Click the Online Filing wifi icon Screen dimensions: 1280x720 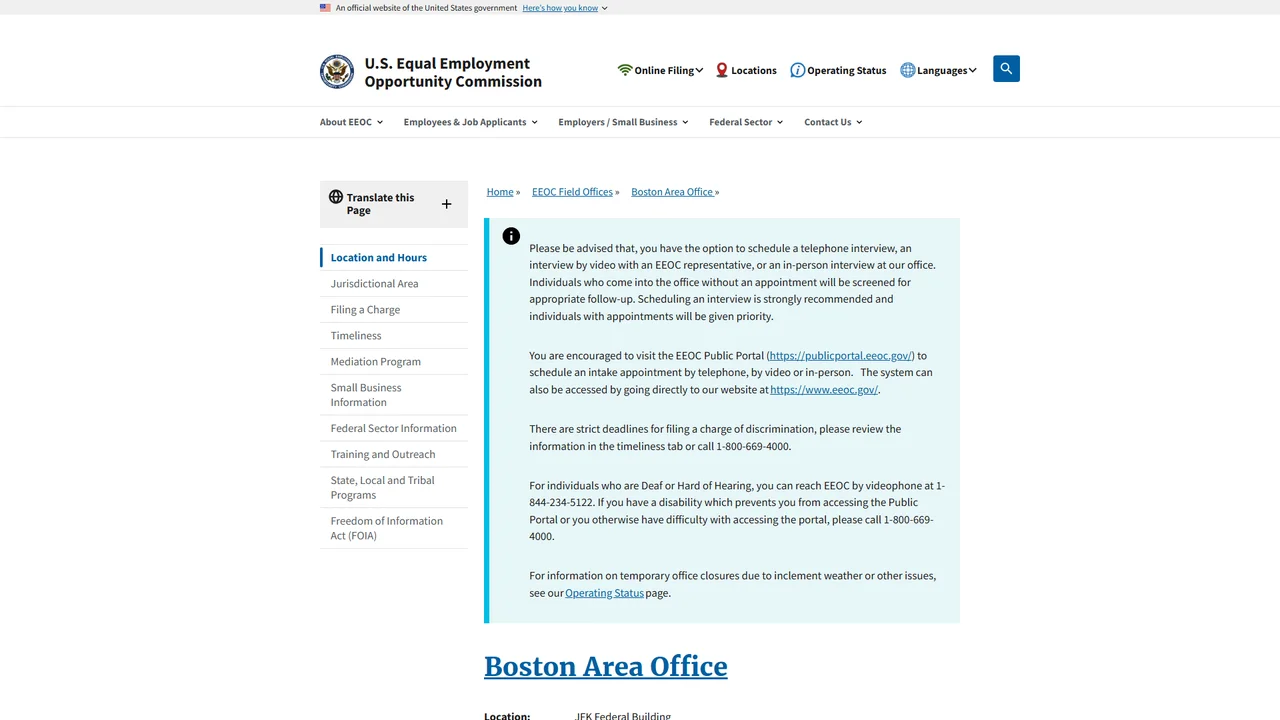click(x=625, y=70)
